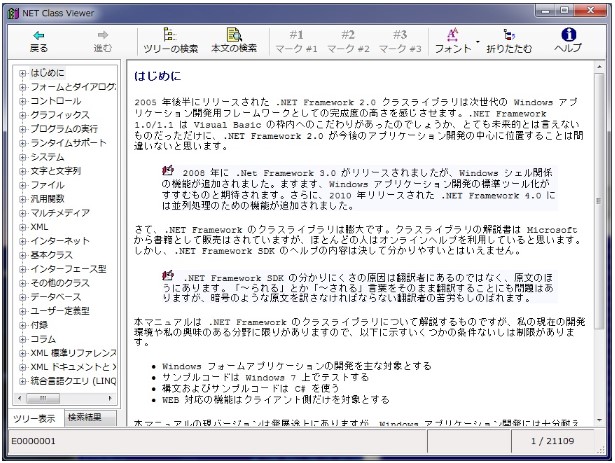615x463 pixels.
Task: Select マーク #1 bookmark icon
Action: tap(296, 35)
